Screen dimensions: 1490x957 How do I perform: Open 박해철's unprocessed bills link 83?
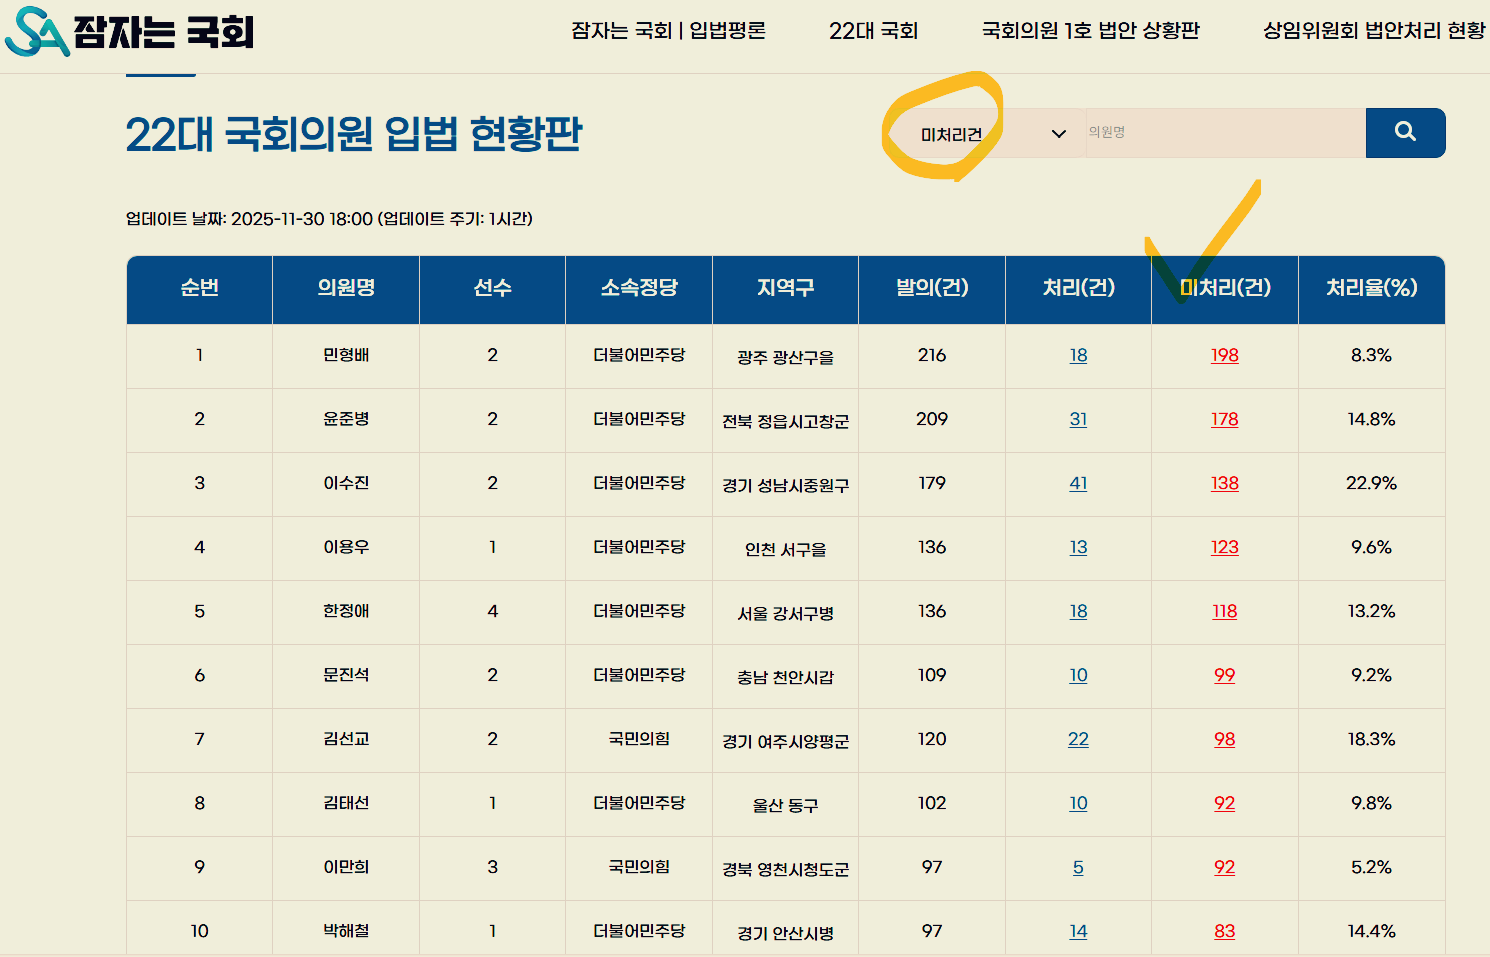coord(1225,931)
